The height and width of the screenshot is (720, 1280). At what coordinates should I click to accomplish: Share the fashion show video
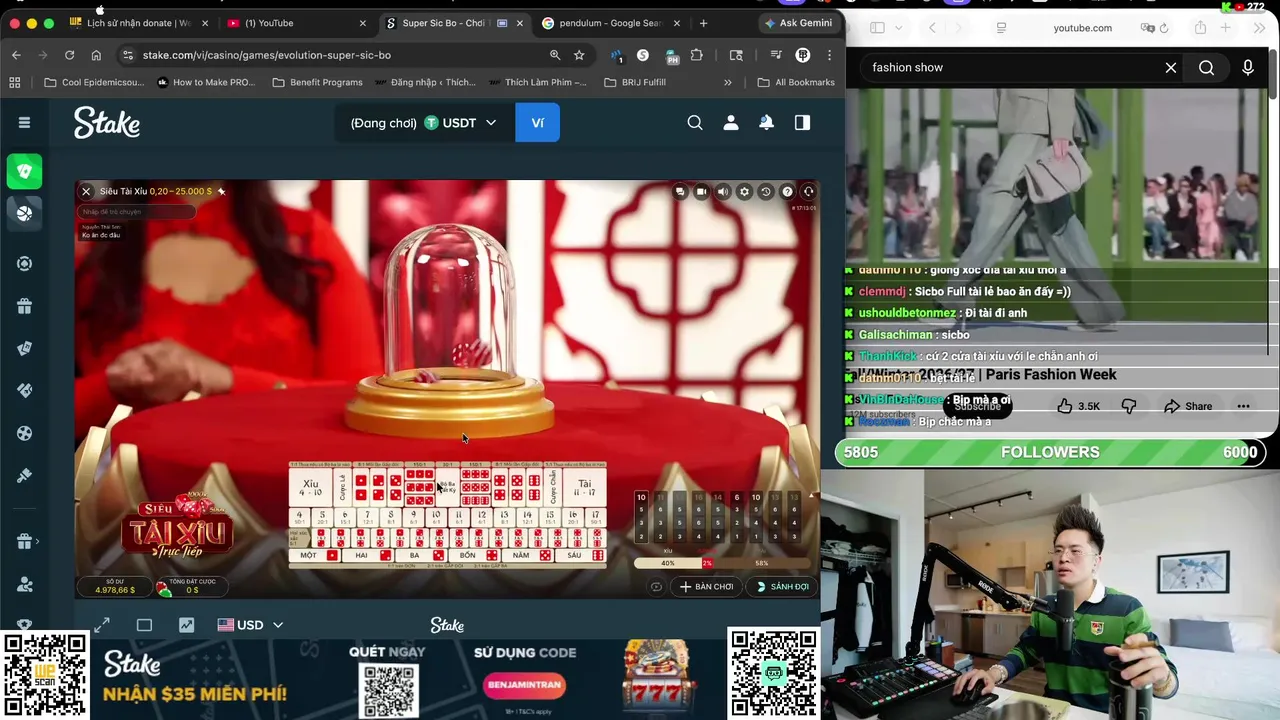(1188, 406)
